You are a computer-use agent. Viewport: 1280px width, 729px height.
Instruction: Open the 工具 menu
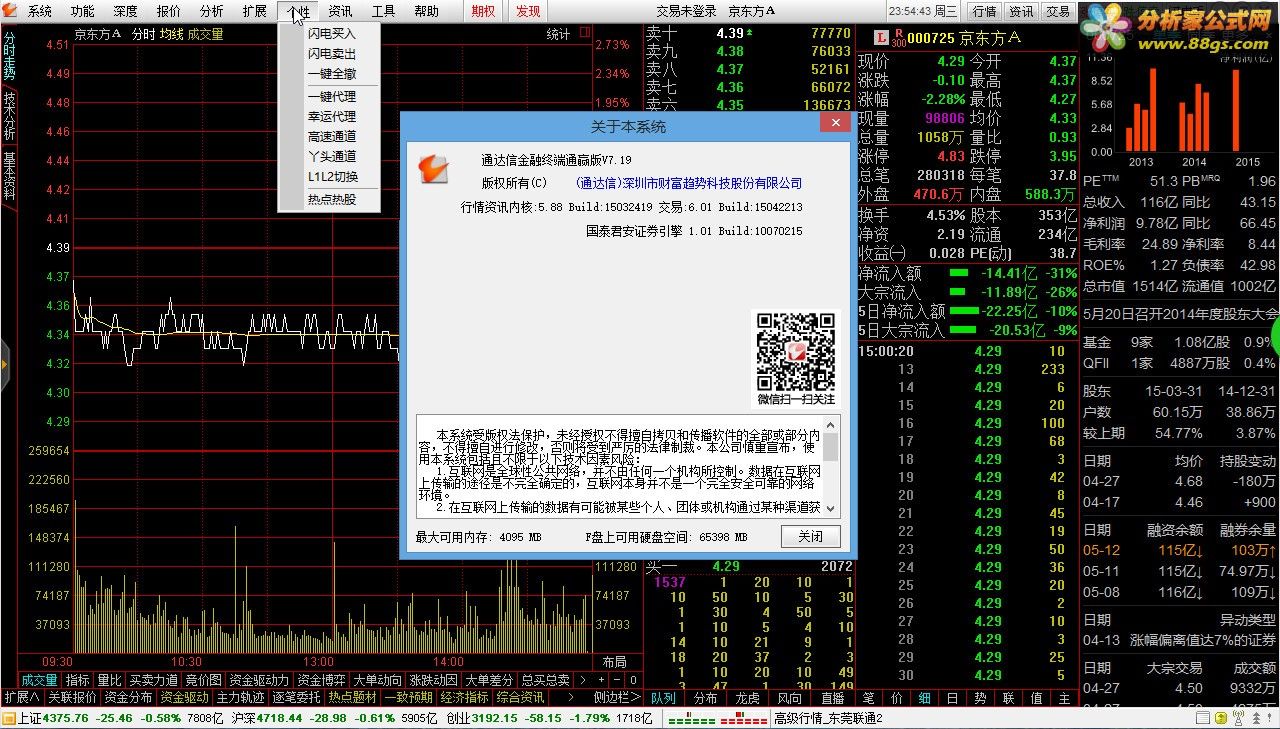383,12
